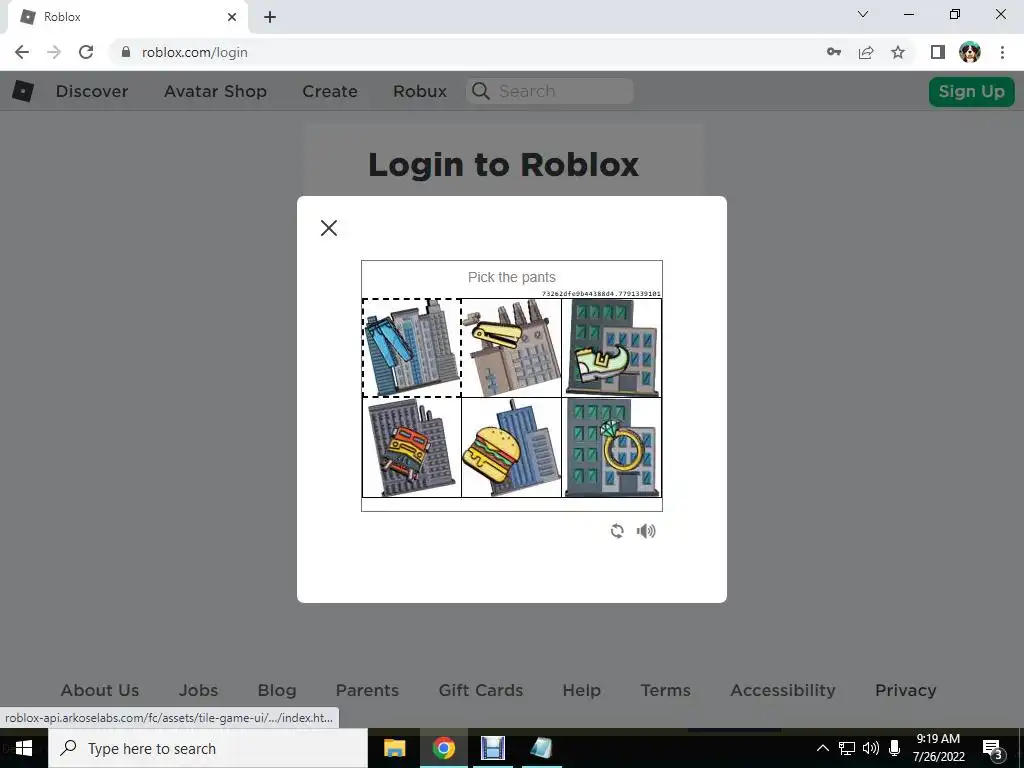Open Chrome from the taskbar
Viewport: 1024px width, 768px height.
tap(443, 748)
